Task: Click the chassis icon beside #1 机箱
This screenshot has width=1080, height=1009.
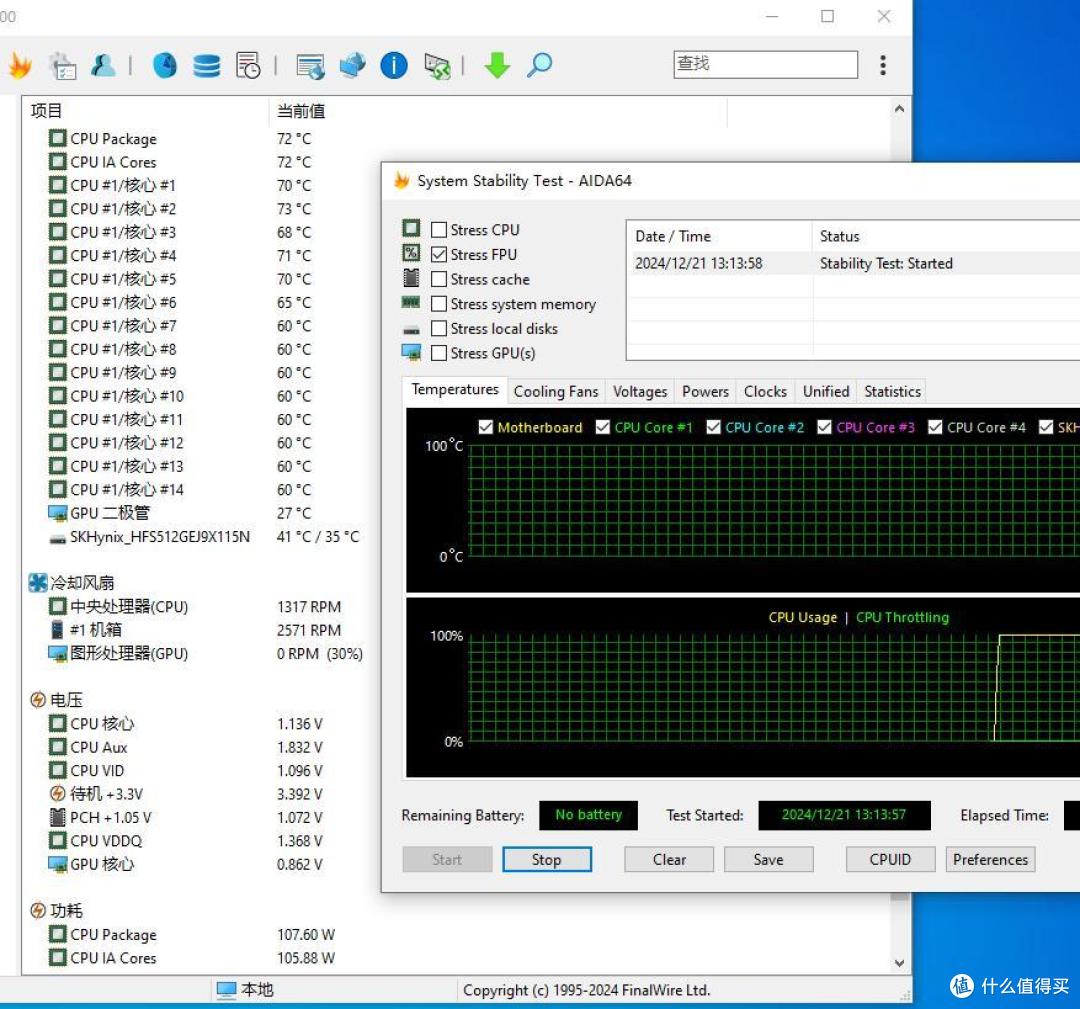Action: coord(57,630)
